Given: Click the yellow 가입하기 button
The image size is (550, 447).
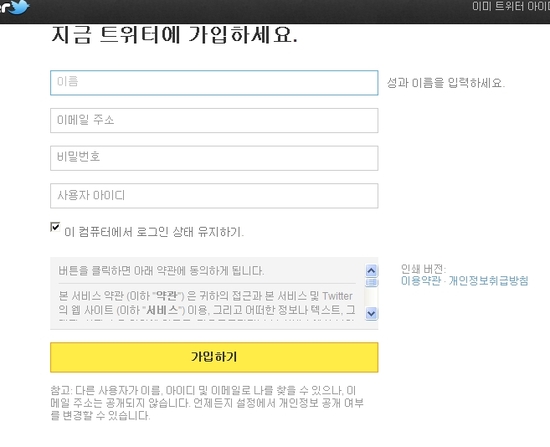Looking at the screenshot, I should (x=214, y=357).
